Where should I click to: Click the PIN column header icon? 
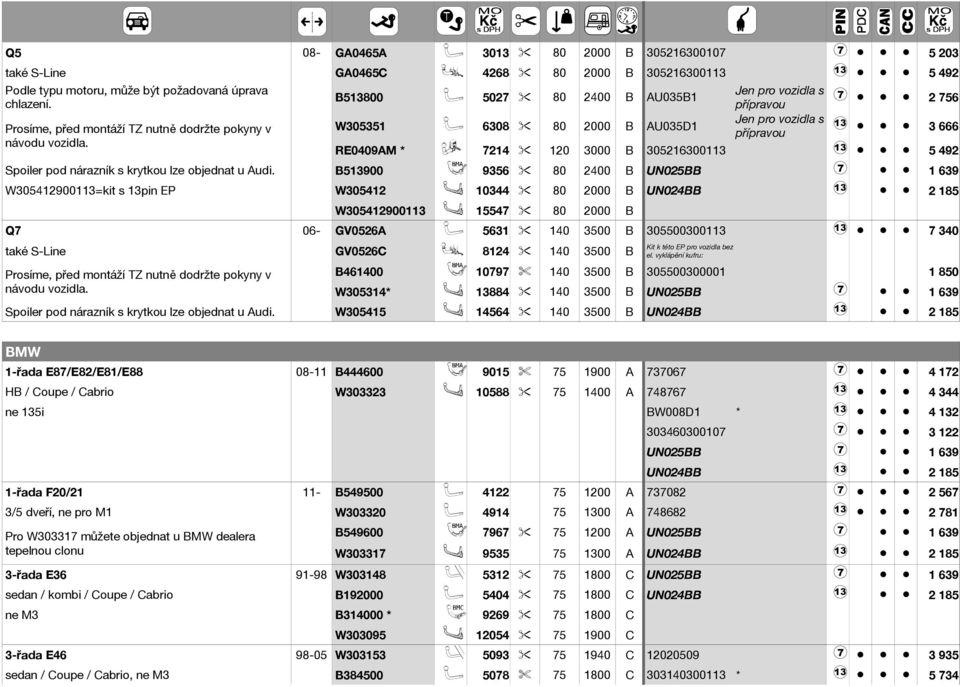pos(840,21)
